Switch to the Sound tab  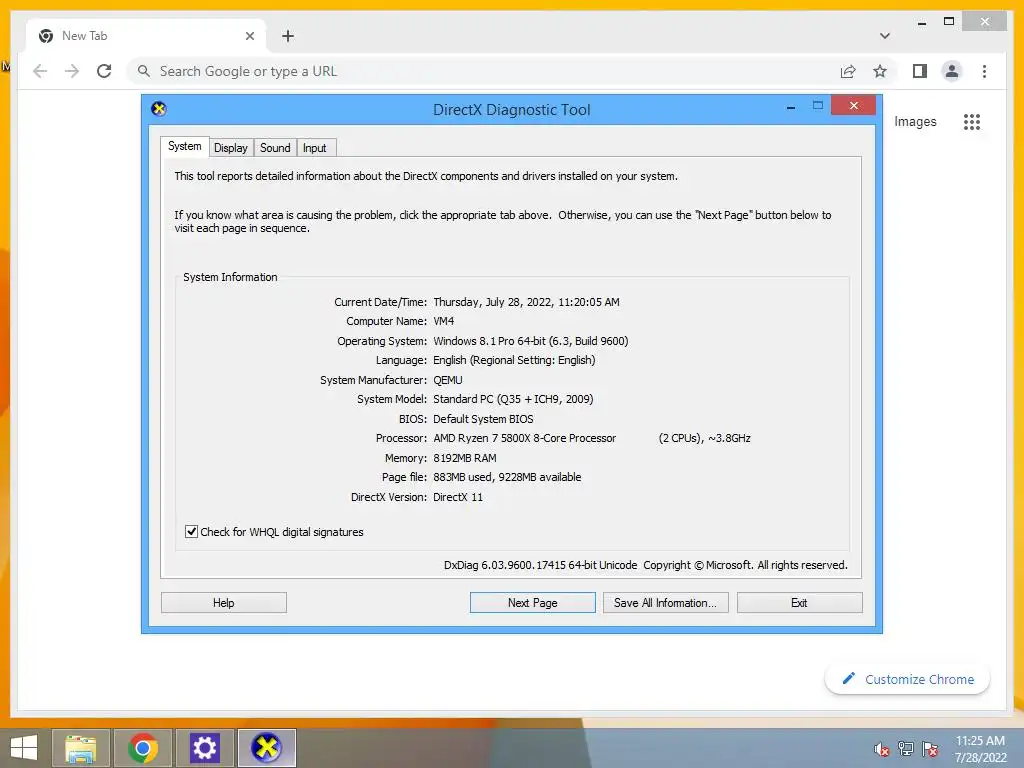point(275,148)
